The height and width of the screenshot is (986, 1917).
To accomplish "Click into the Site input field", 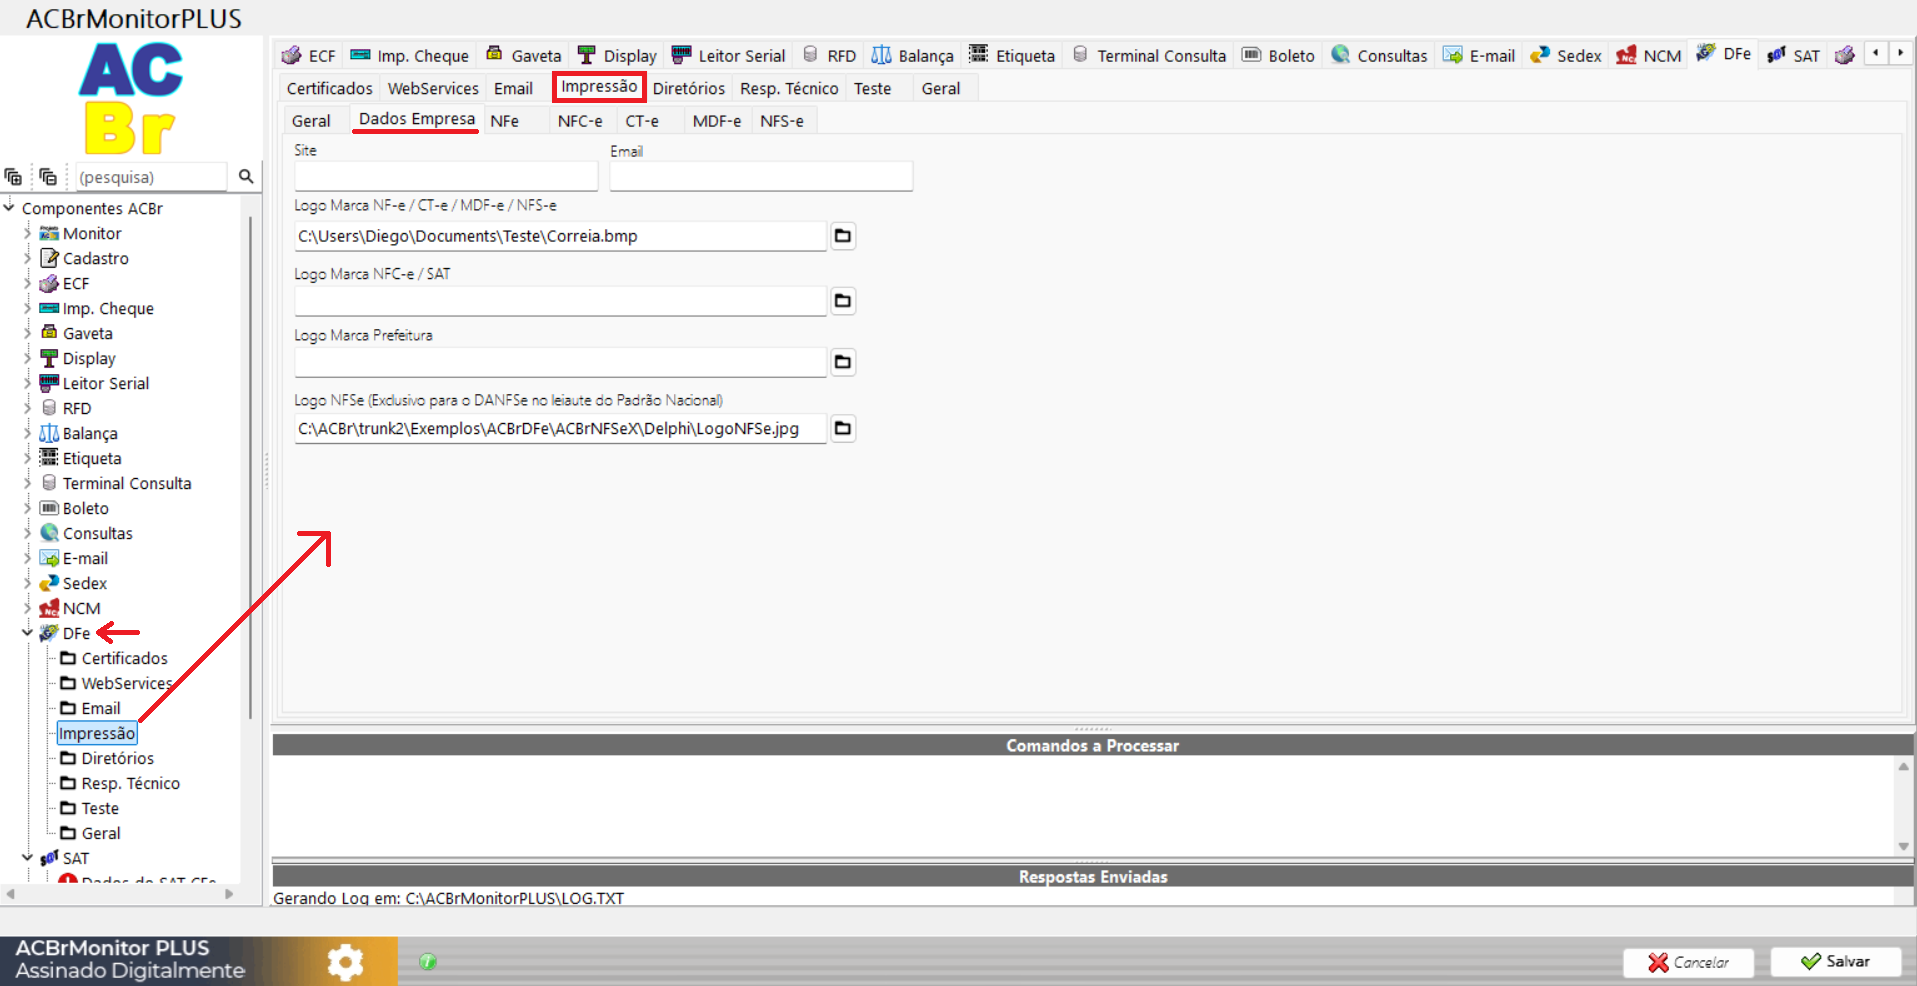I will click(x=446, y=177).
